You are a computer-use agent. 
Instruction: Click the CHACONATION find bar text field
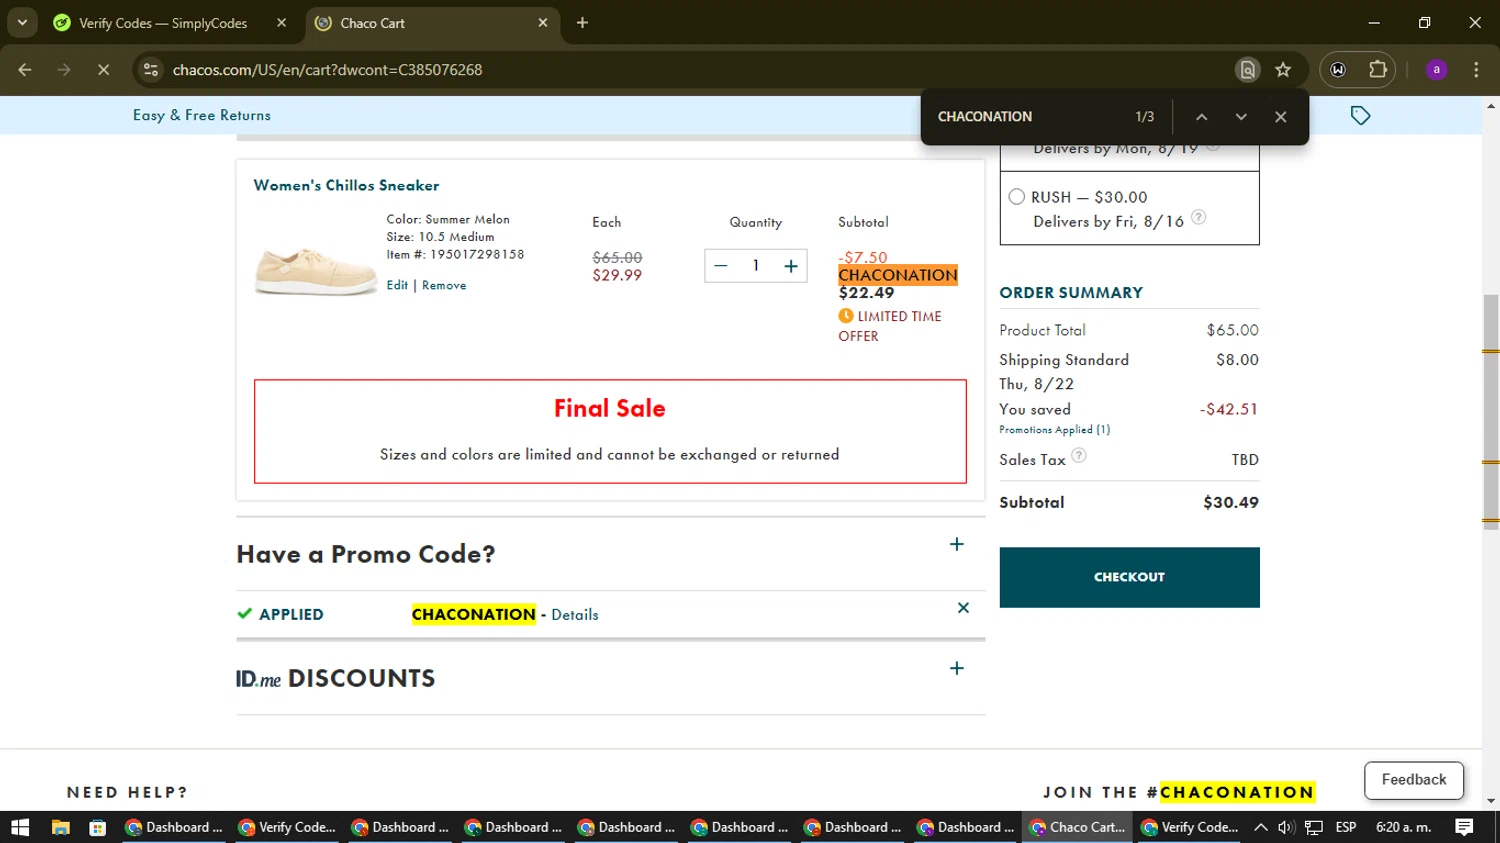[x=1026, y=117]
